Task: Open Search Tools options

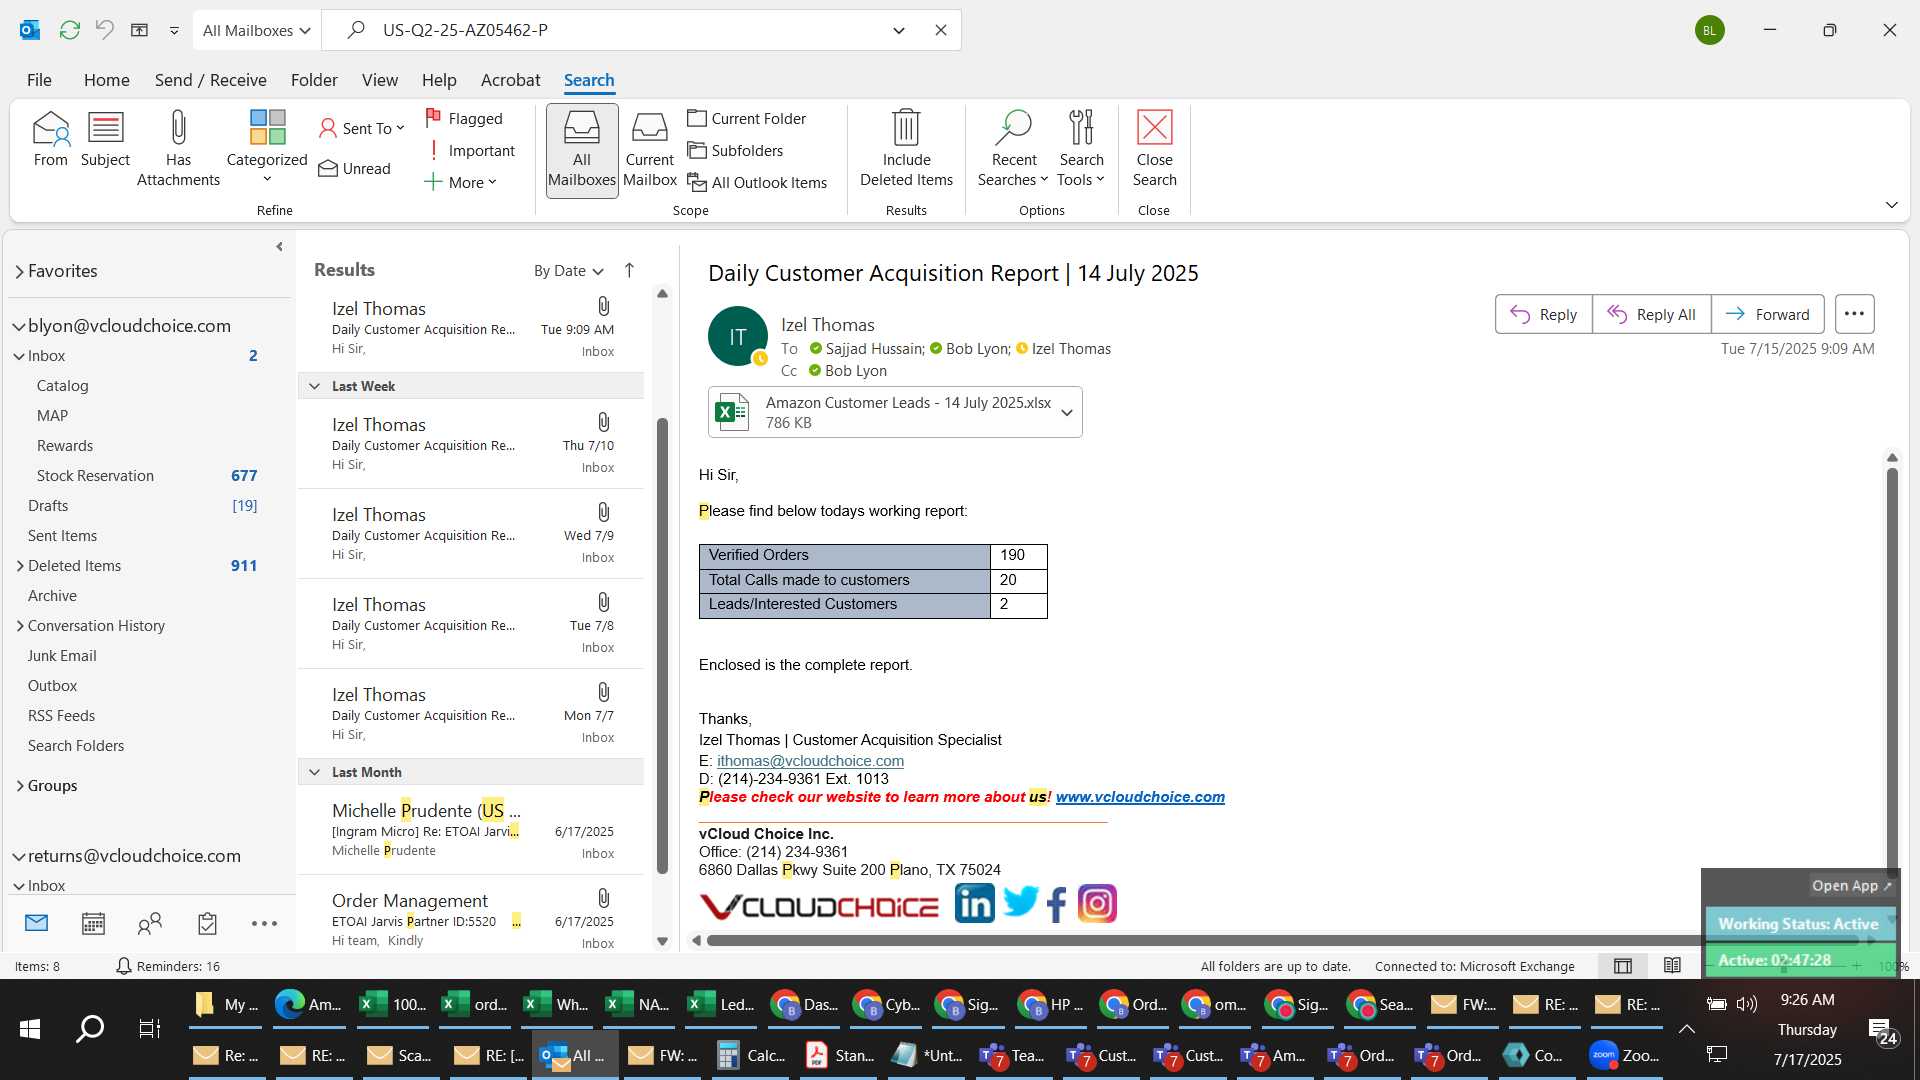Action: (1081, 148)
